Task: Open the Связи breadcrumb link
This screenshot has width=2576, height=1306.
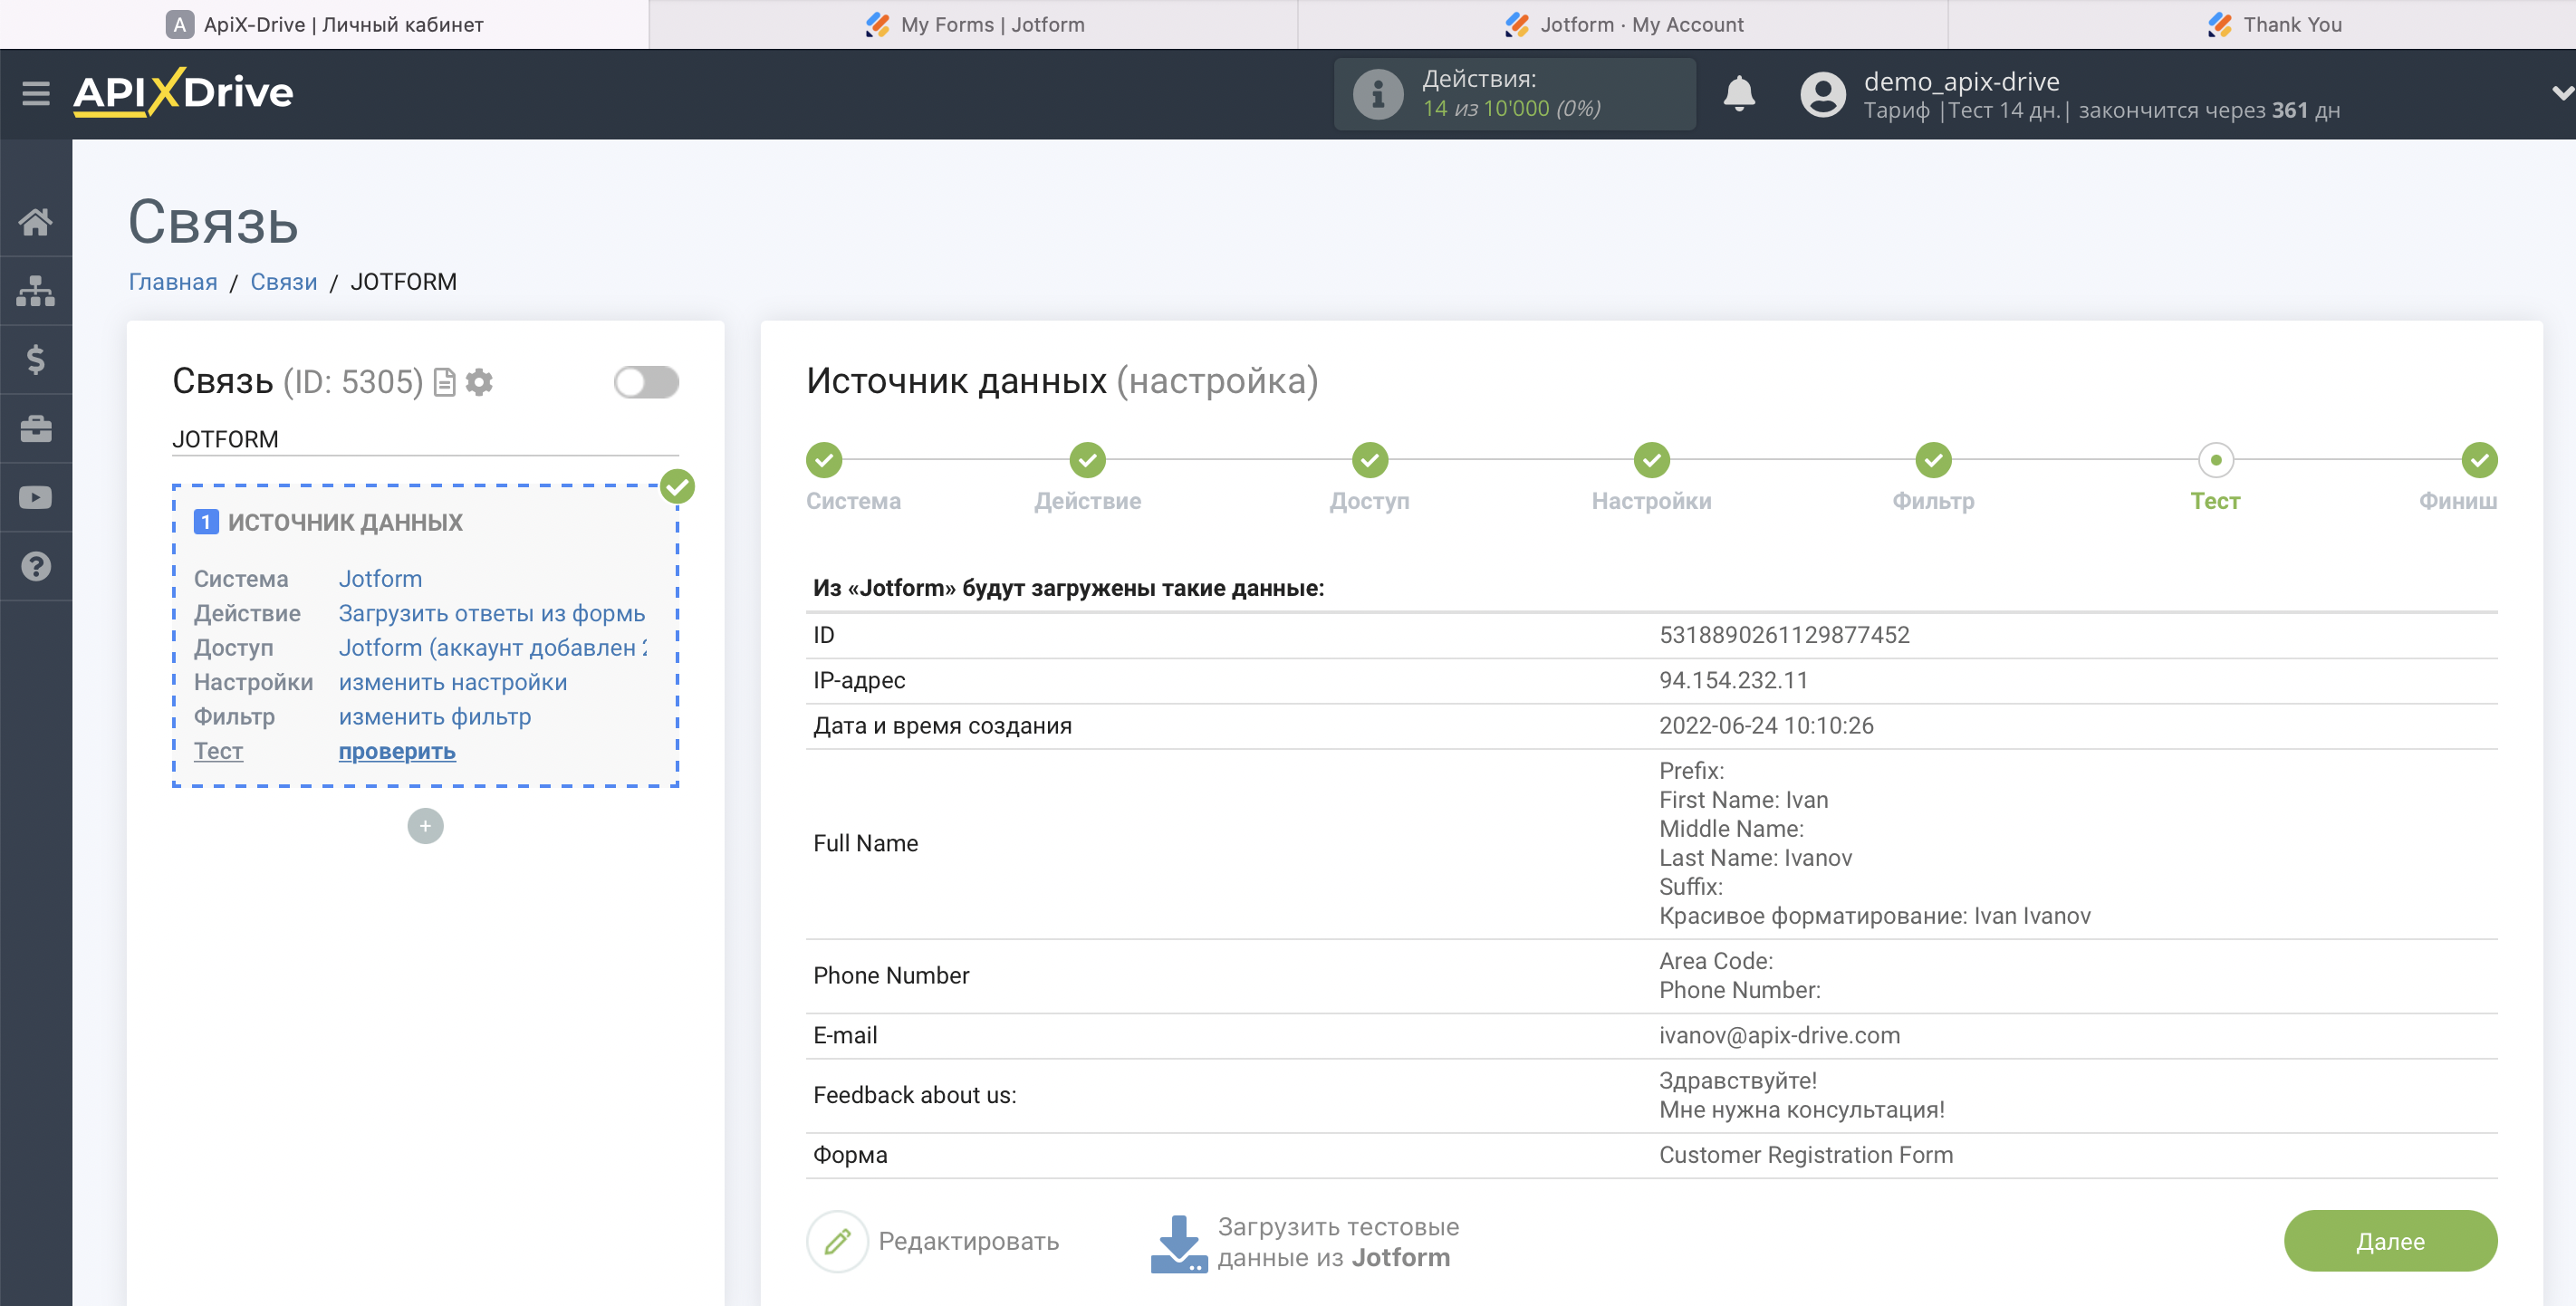Action: click(284, 282)
